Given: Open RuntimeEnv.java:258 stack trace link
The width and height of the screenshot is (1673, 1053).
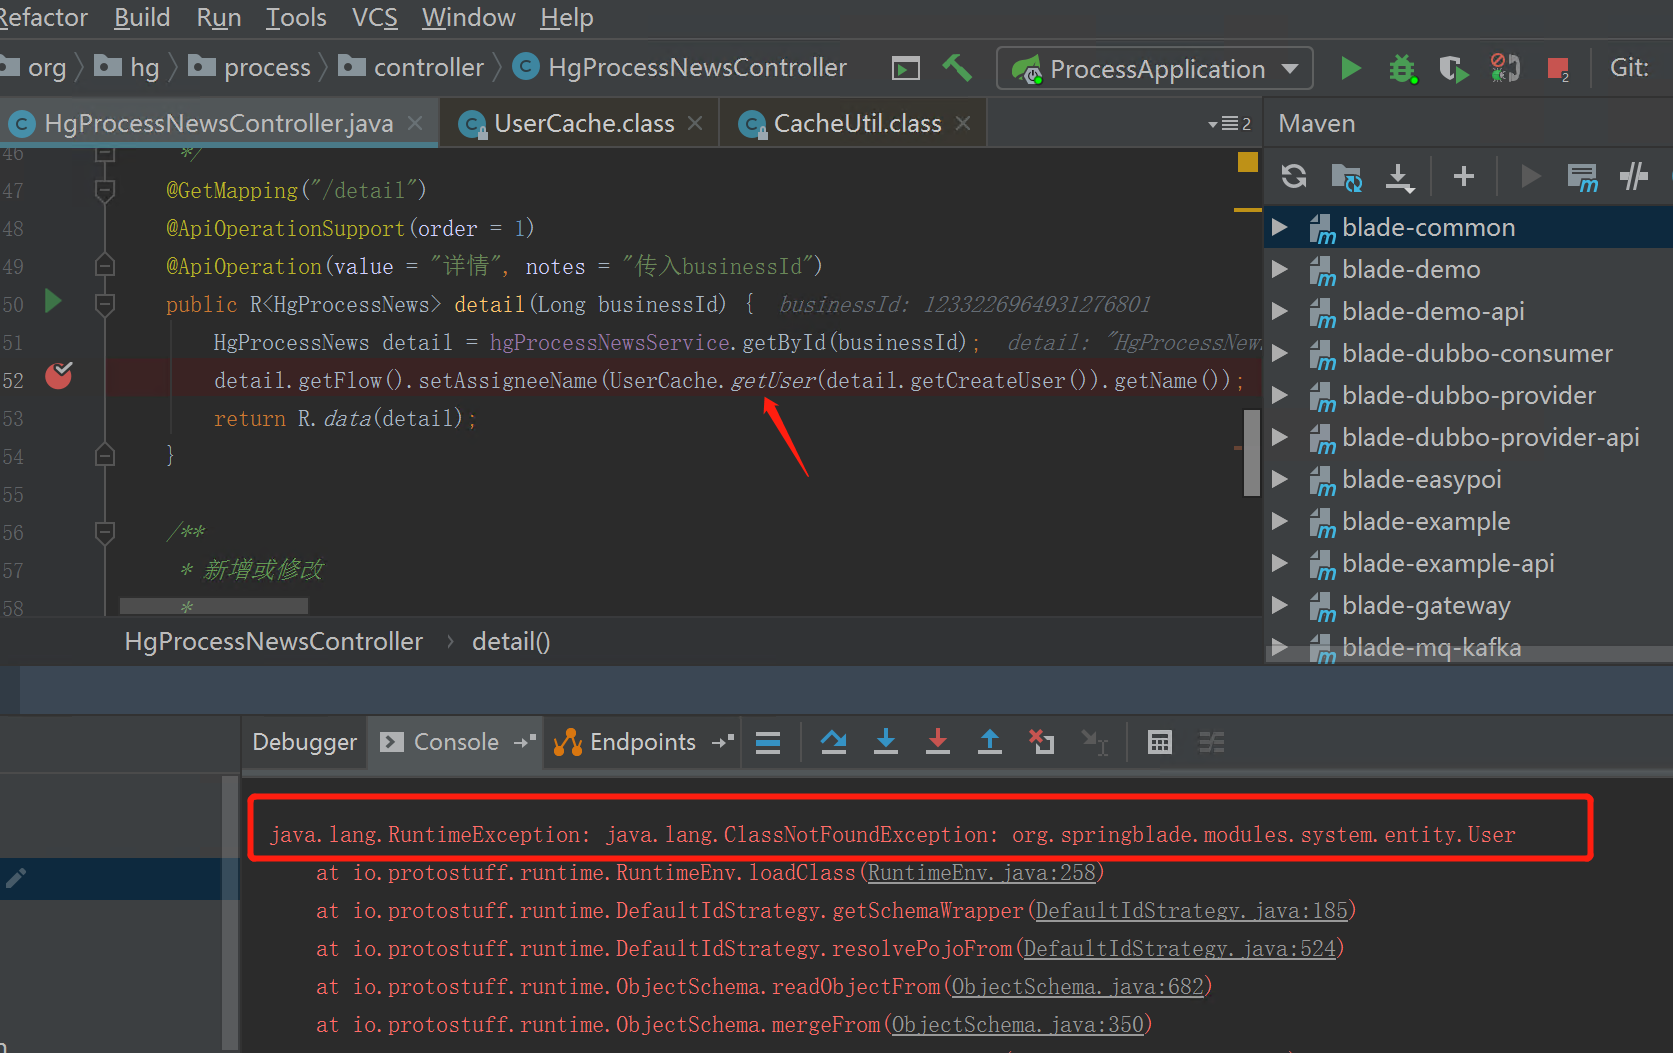Looking at the screenshot, I should click(981, 873).
